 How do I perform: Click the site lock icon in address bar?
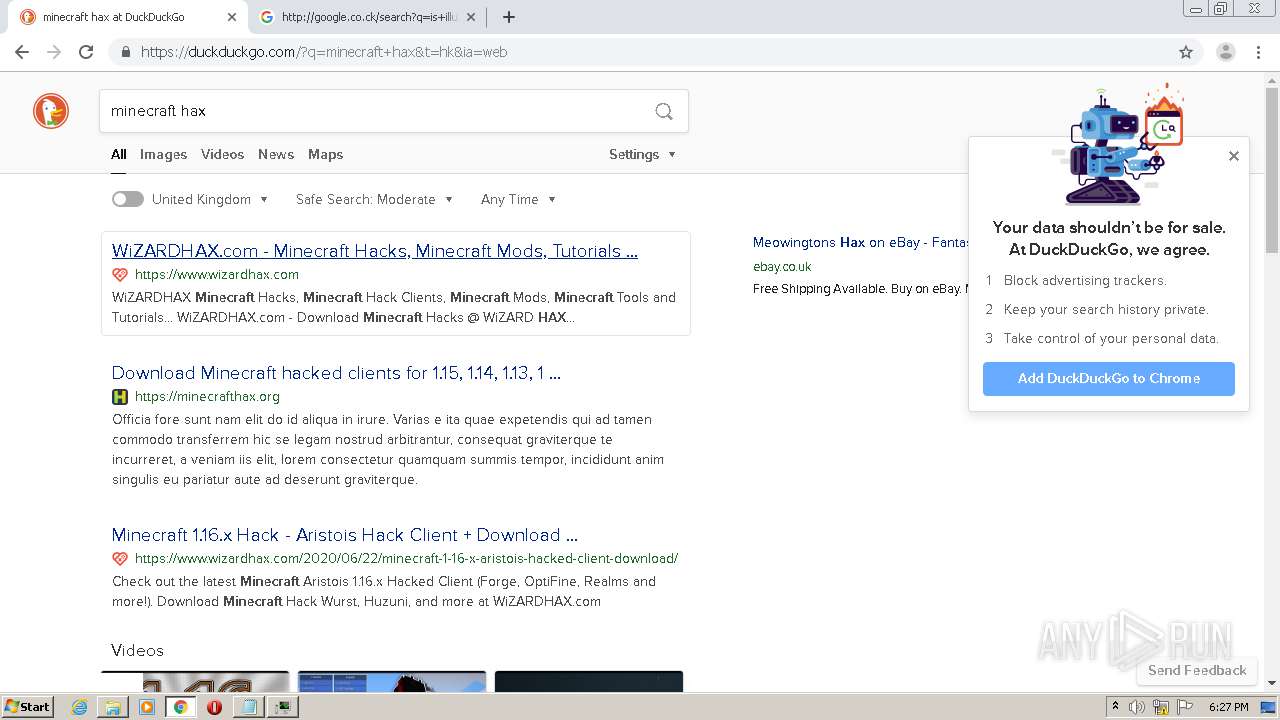[125, 52]
